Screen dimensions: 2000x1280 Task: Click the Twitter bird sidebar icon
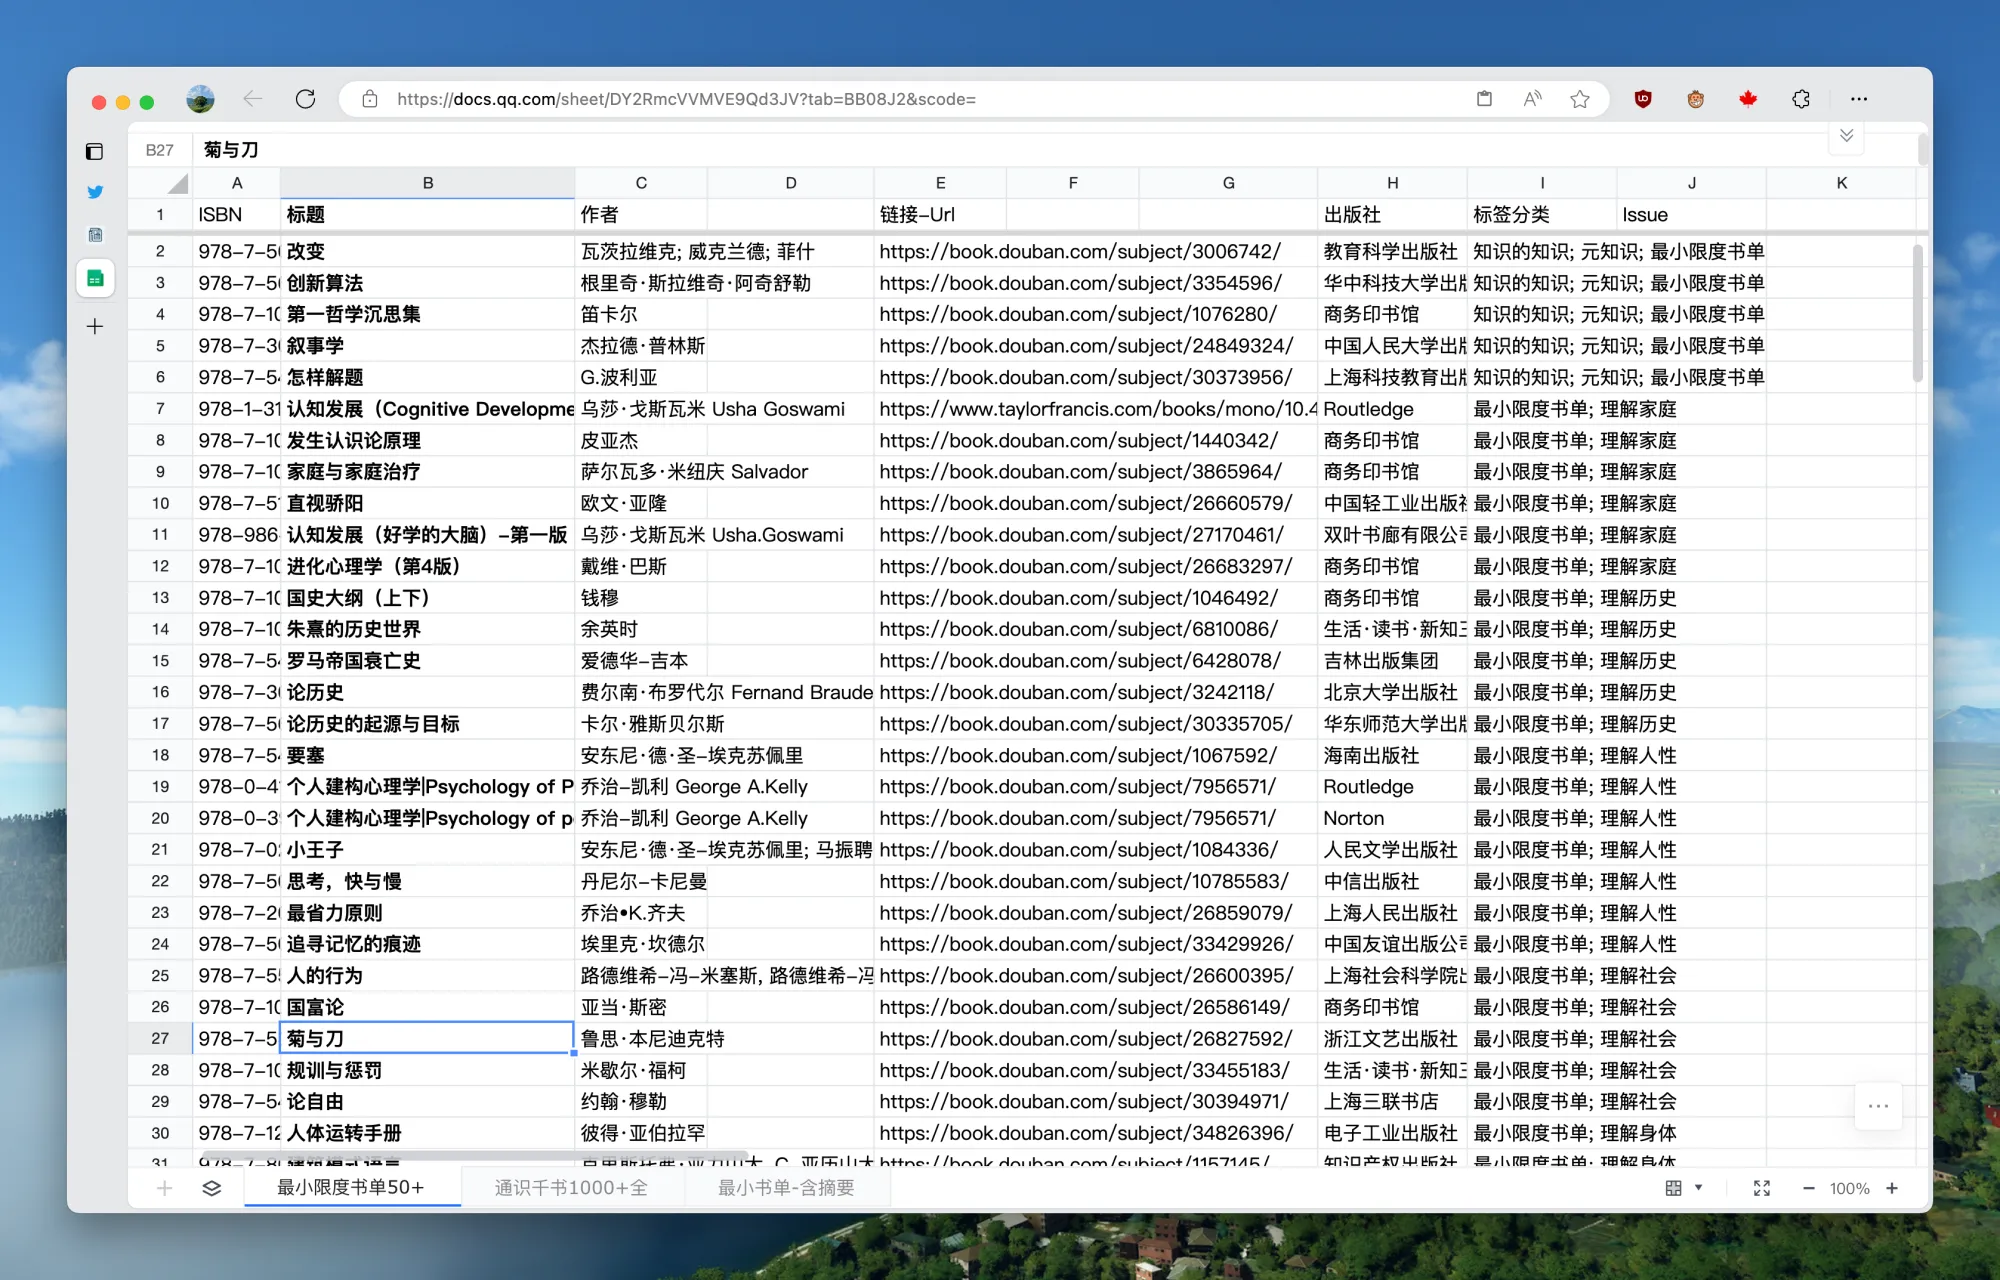(95, 192)
